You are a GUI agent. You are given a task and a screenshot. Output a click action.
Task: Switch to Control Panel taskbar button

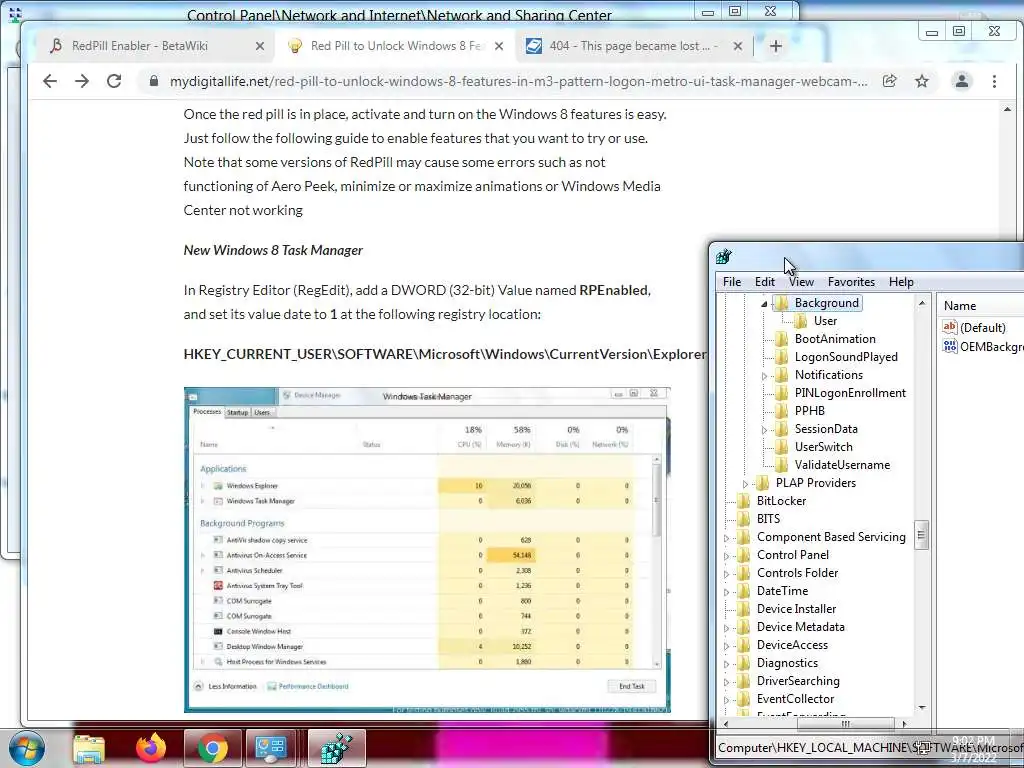tap(271, 748)
